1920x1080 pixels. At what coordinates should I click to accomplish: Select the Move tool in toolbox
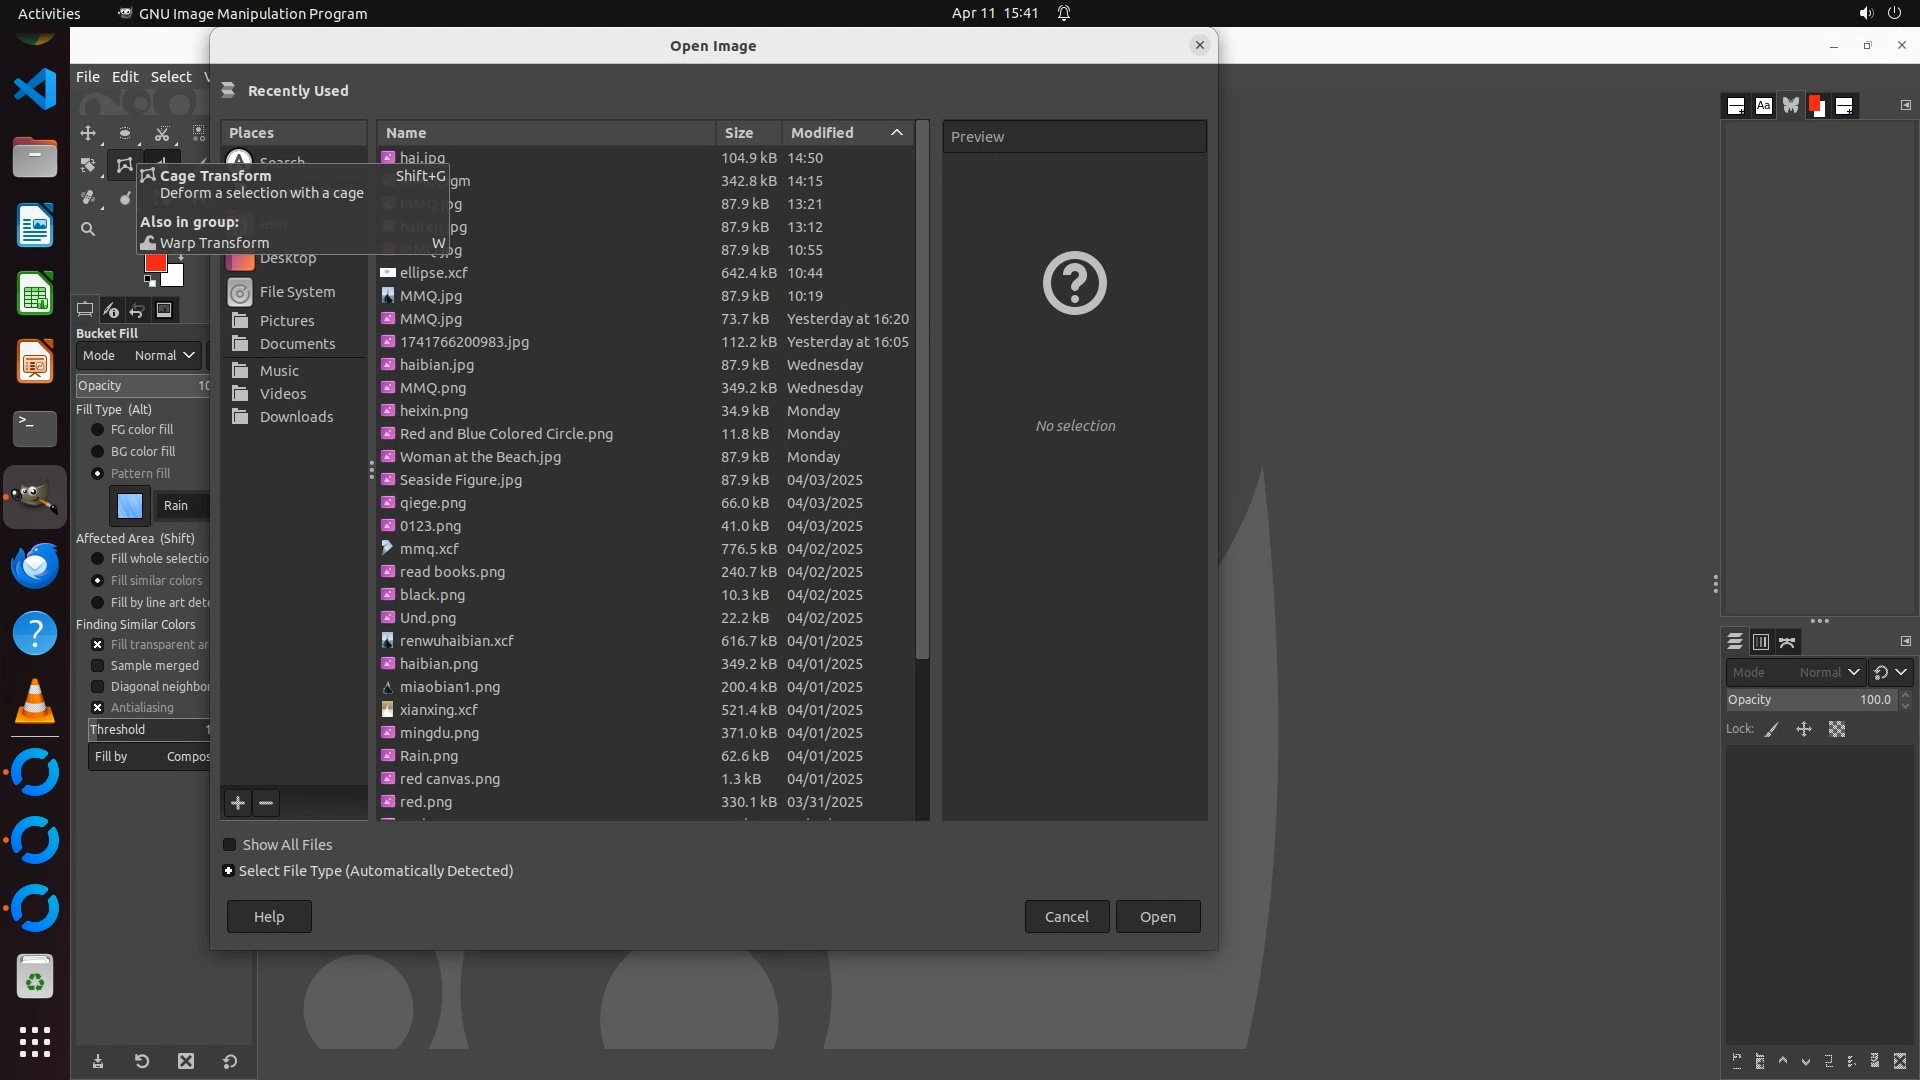tap(88, 133)
